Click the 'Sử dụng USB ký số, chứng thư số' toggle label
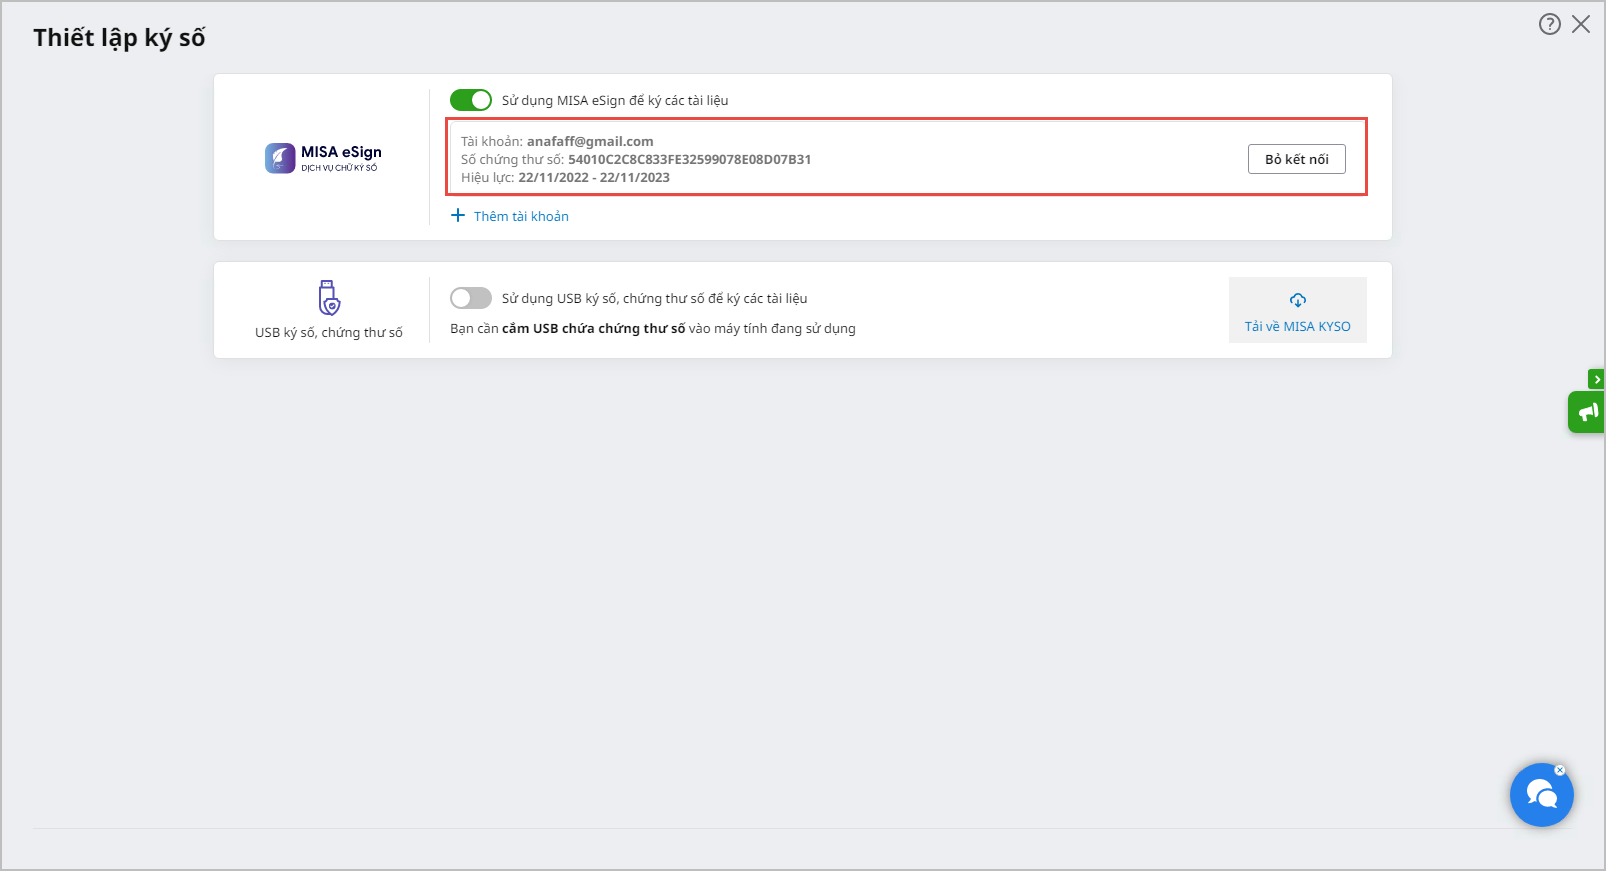Screen dimensions: 1606x871 coord(655,298)
